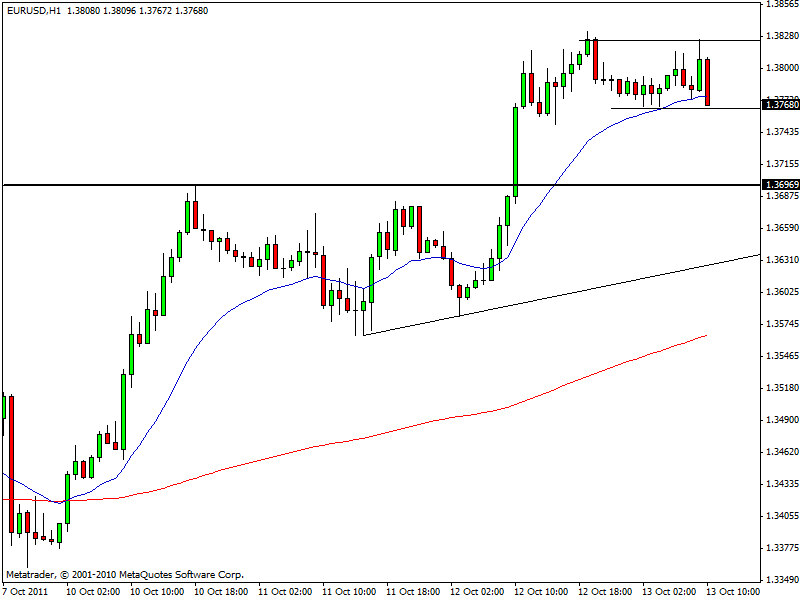The height and width of the screenshot is (600, 800).
Task: Click the 13 Oct 10:00 time label
Action: click(x=734, y=591)
